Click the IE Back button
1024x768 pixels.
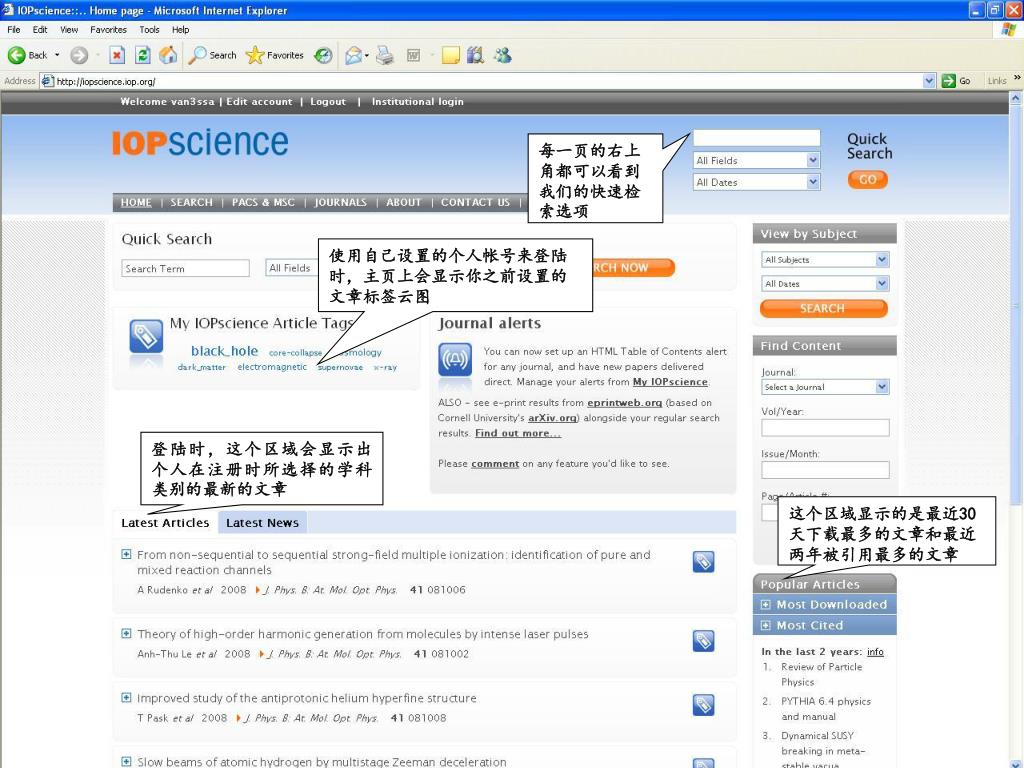(27, 56)
